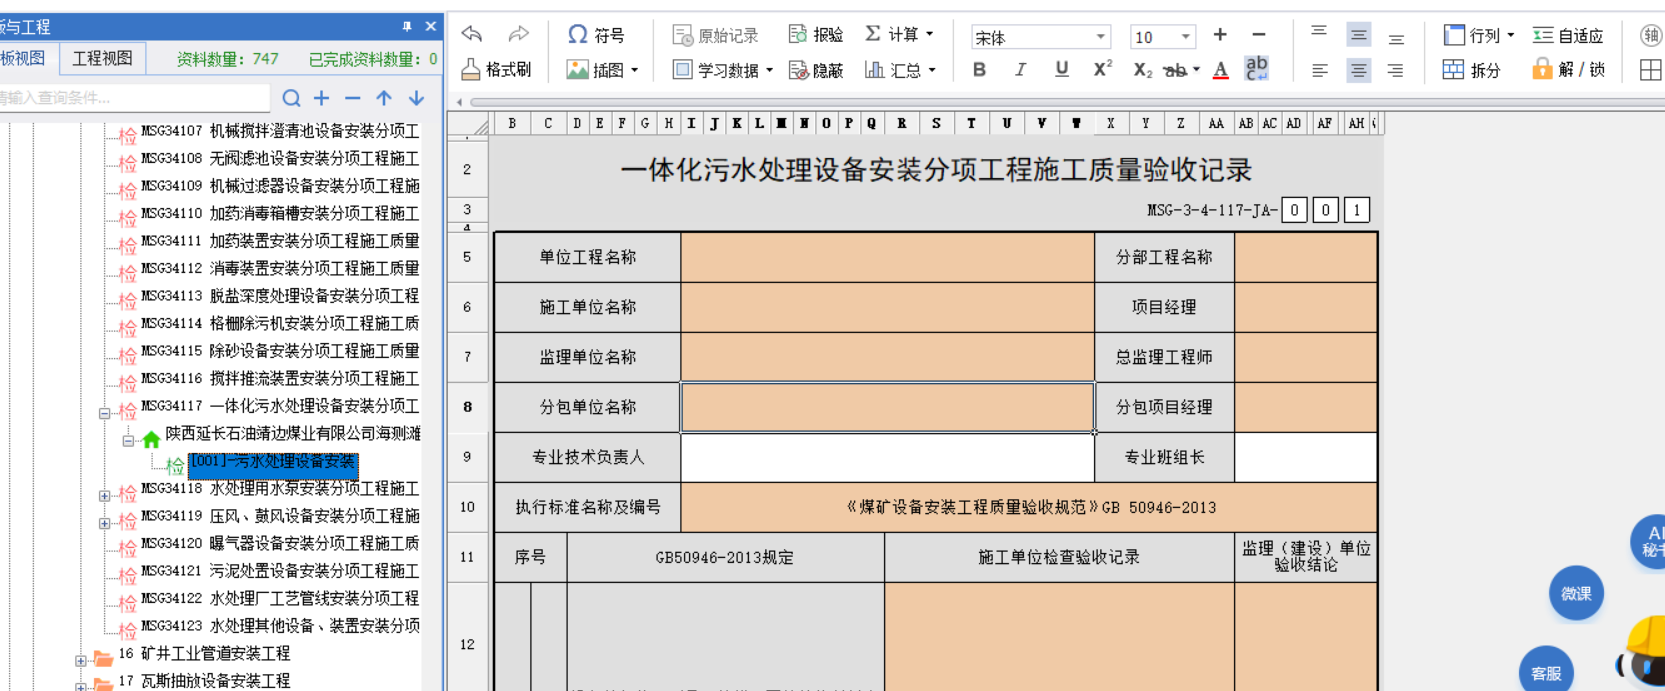The height and width of the screenshot is (691, 1665).
Task: Click the undo arrow in the toolbar
Action: (472, 34)
